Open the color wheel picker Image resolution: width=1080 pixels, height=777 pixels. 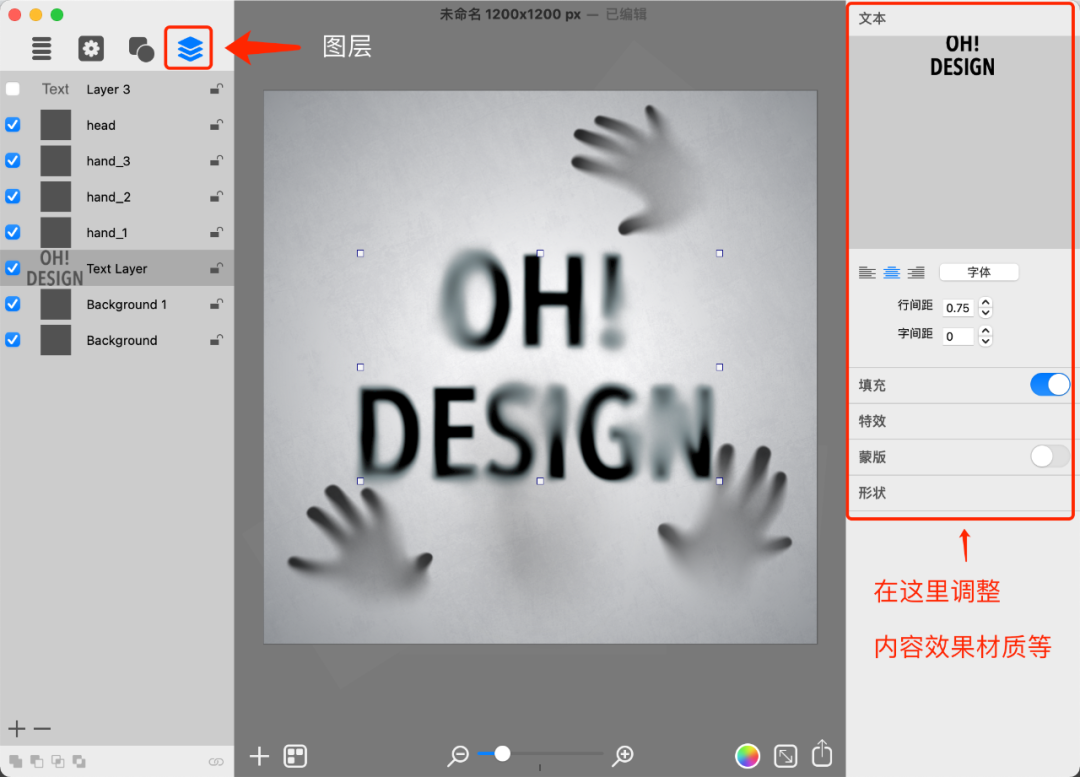(746, 756)
